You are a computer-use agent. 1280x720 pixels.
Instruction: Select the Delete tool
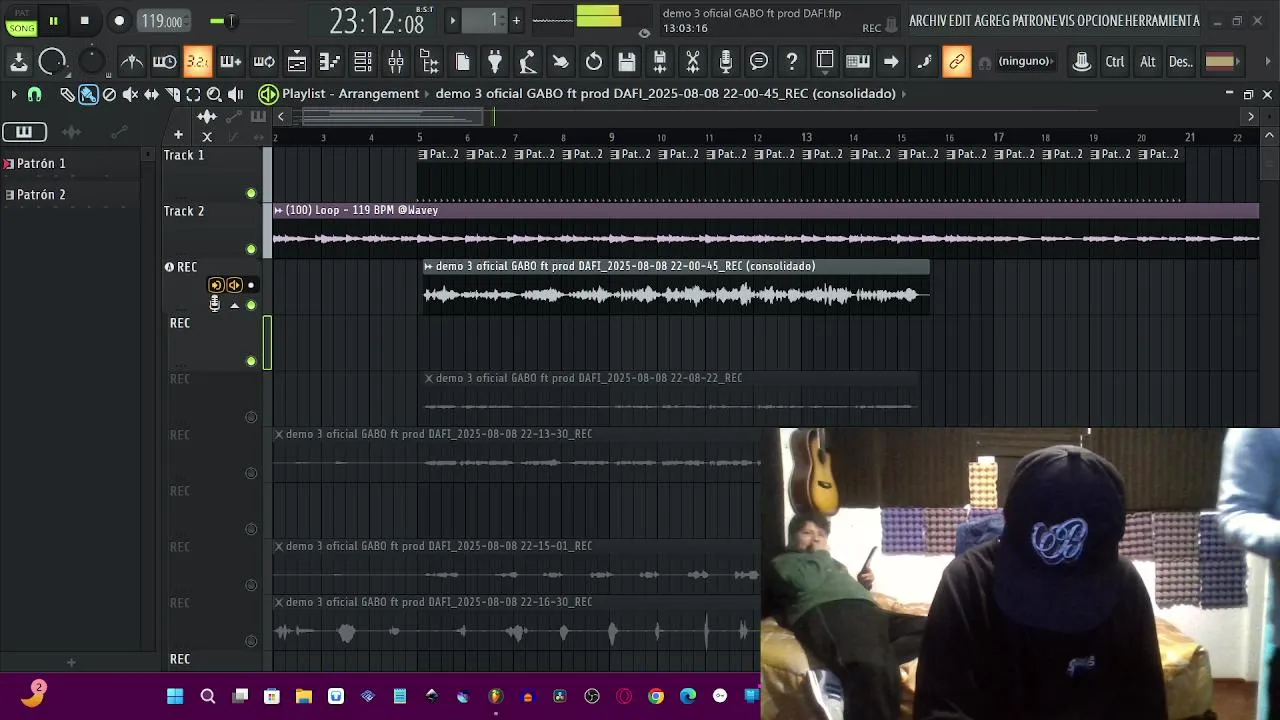coord(109,94)
